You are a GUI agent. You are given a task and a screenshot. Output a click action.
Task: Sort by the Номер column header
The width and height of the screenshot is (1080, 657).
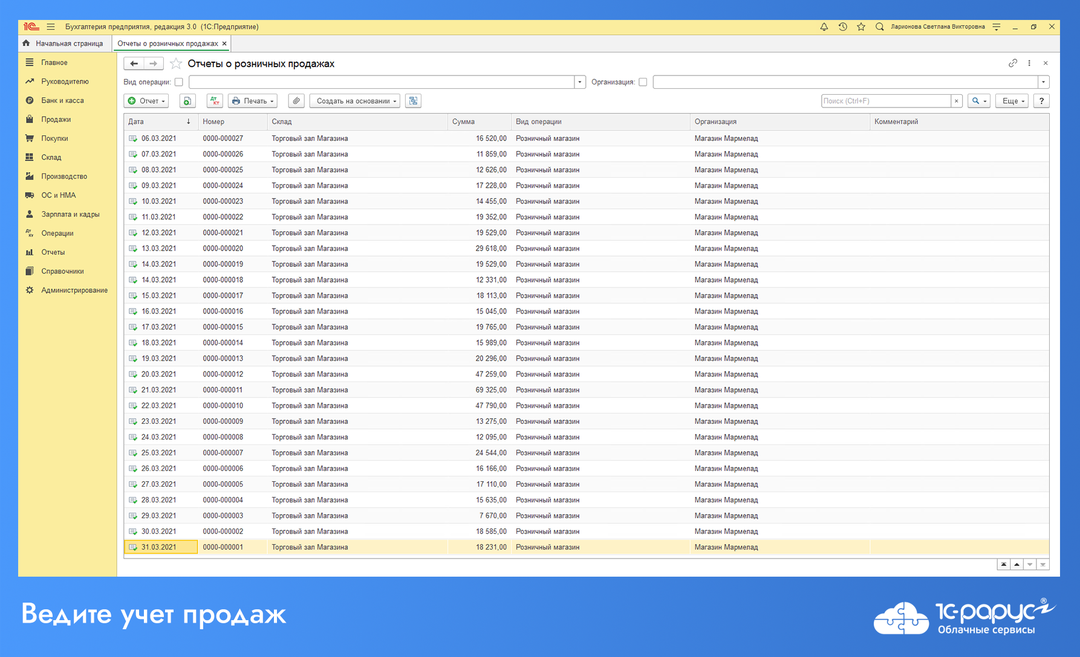tap(233, 122)
